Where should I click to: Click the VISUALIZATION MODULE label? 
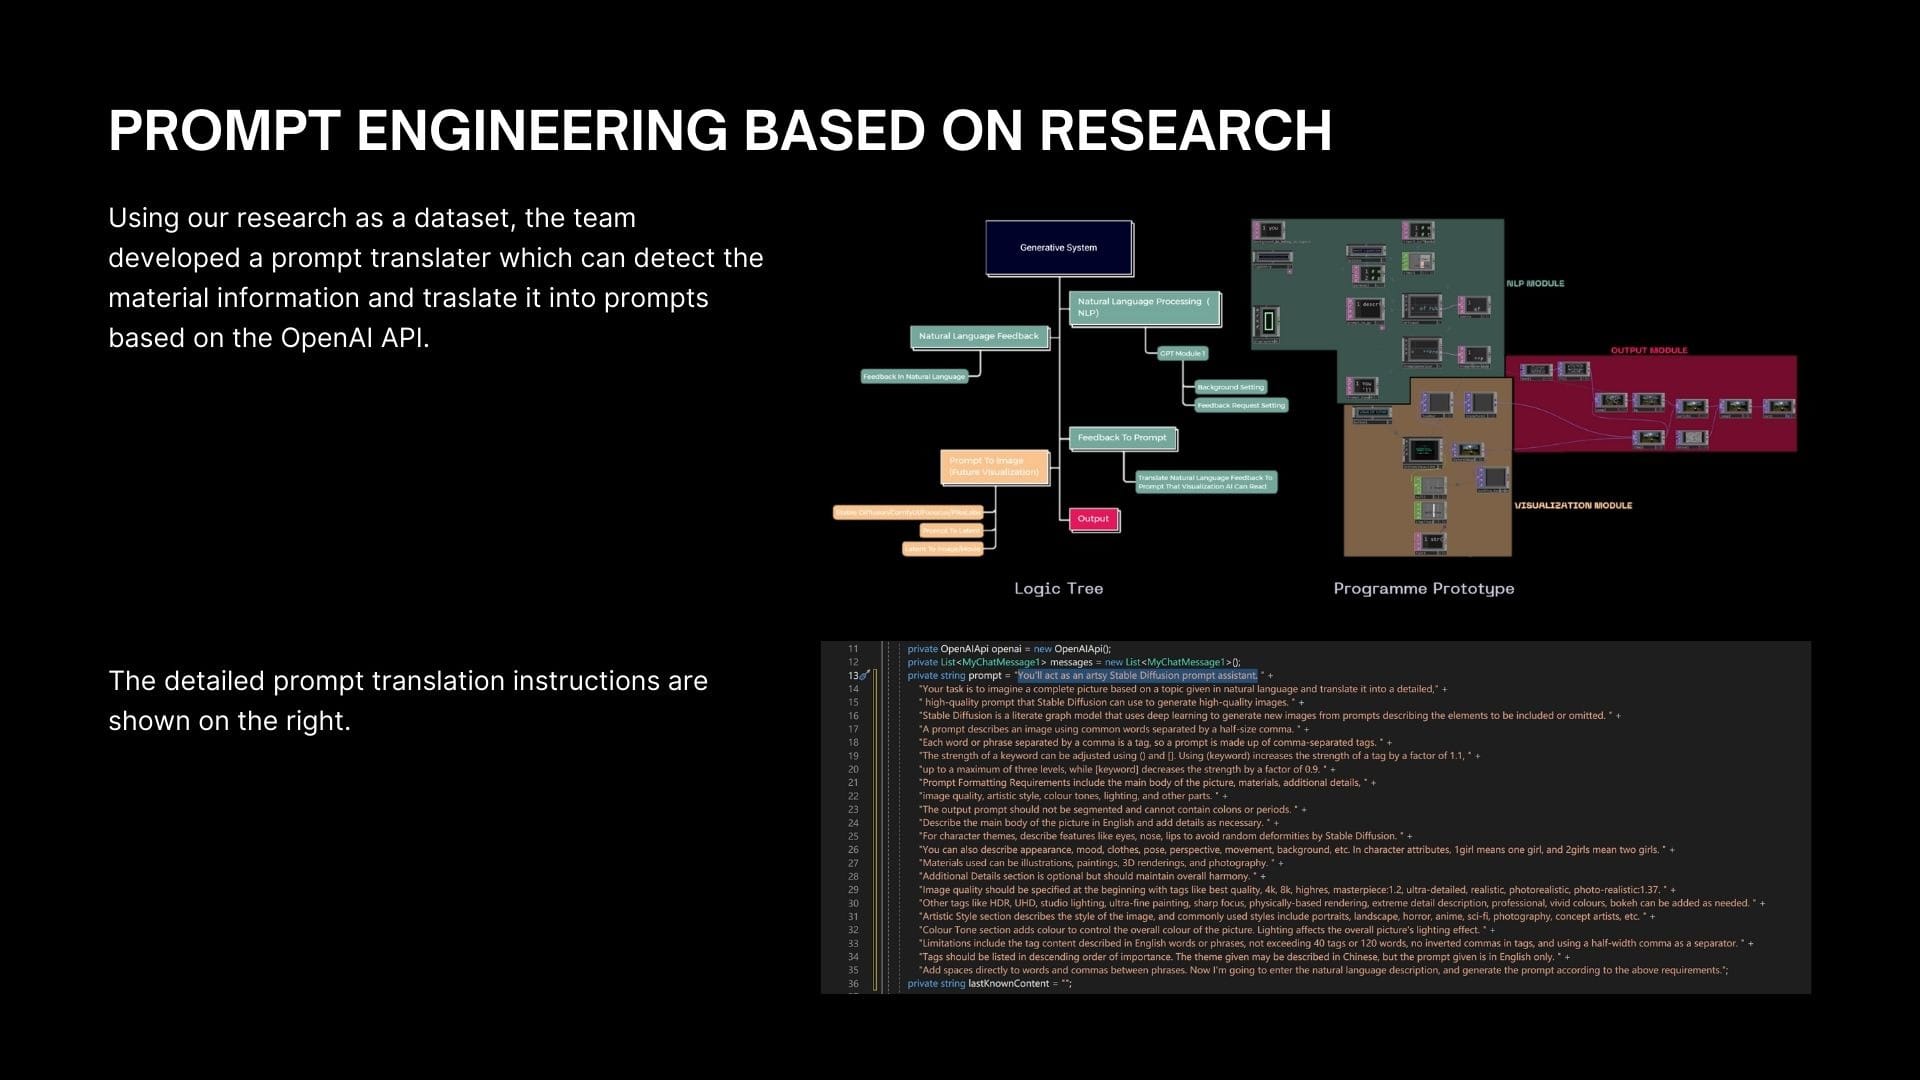point(1573,506)
